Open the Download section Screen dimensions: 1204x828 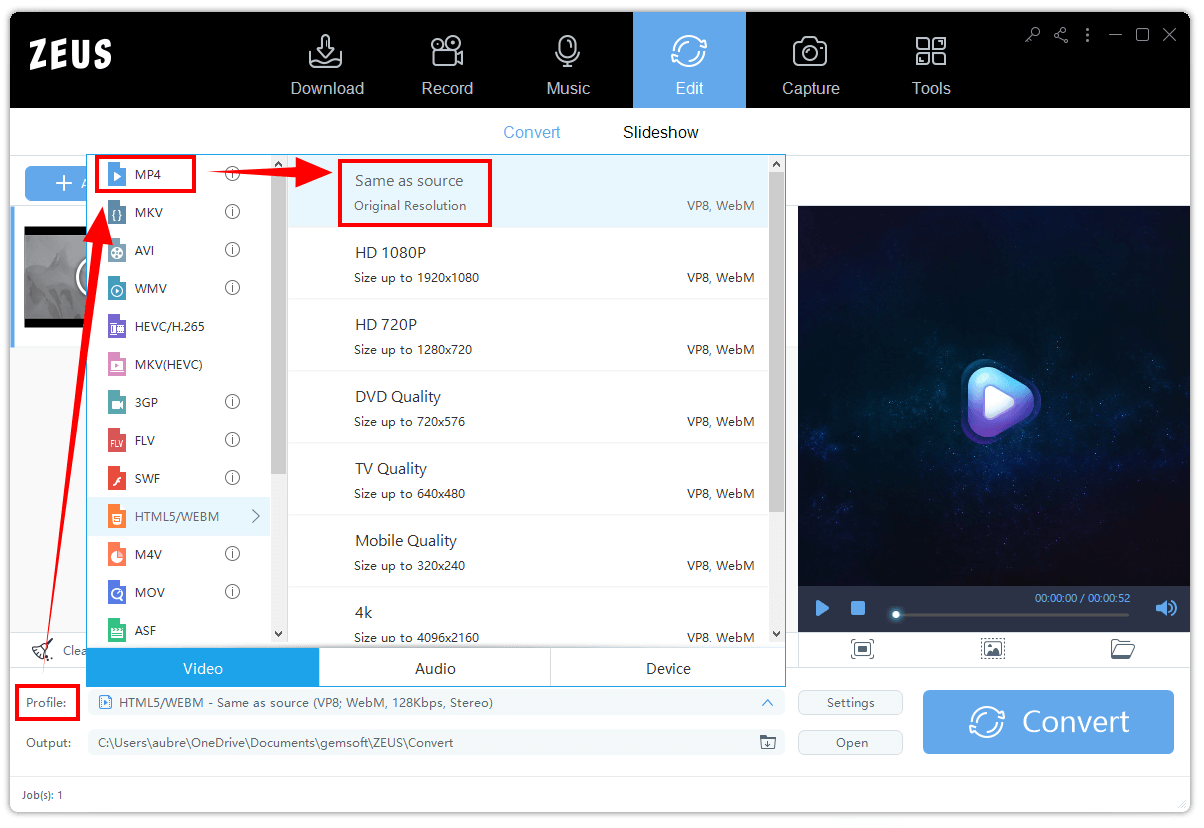[x=327, y=64]
